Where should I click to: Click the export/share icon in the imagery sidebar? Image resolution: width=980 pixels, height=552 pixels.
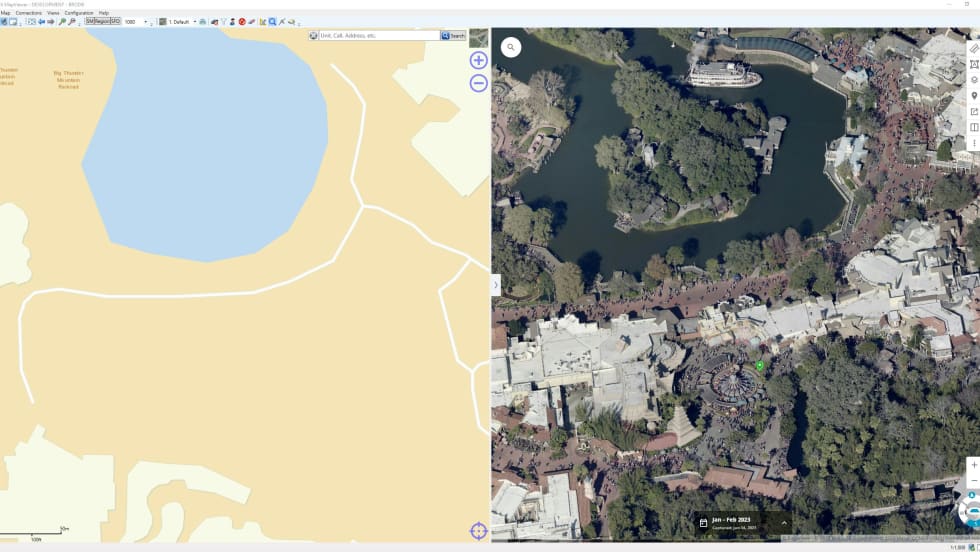pos(974,112)
